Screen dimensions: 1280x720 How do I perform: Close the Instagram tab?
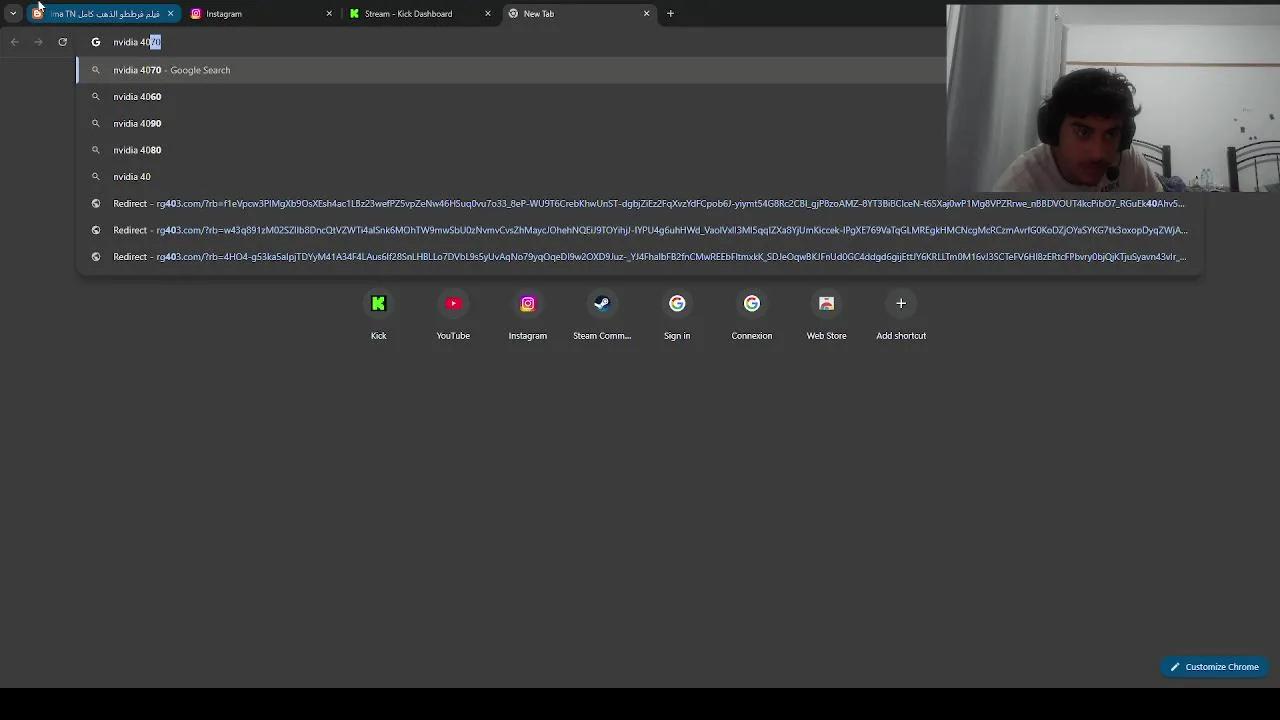pos(329,14)
